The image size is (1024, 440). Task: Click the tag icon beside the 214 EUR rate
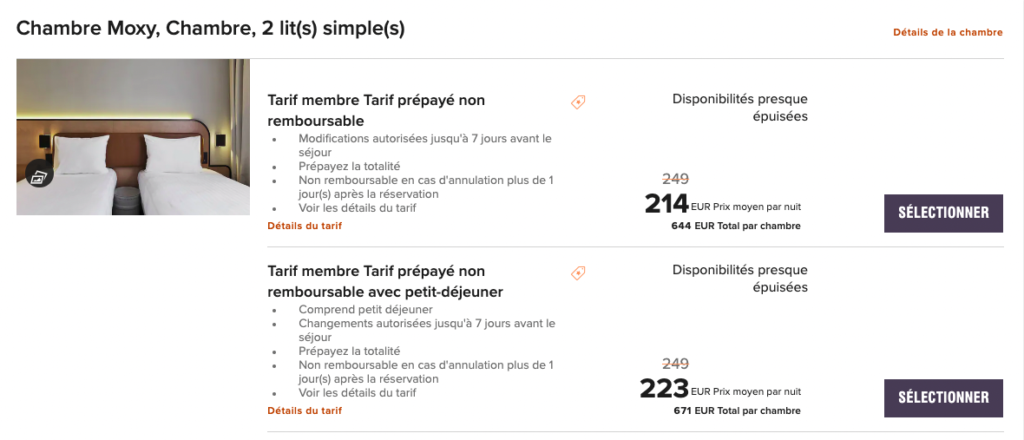(578, 102)
